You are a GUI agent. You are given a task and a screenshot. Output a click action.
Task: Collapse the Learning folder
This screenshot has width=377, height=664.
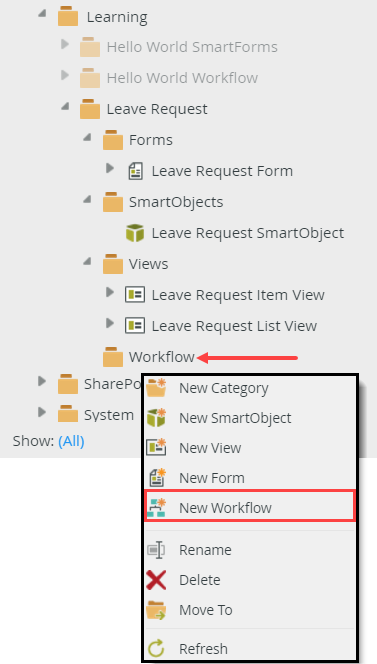pos(42,14)
